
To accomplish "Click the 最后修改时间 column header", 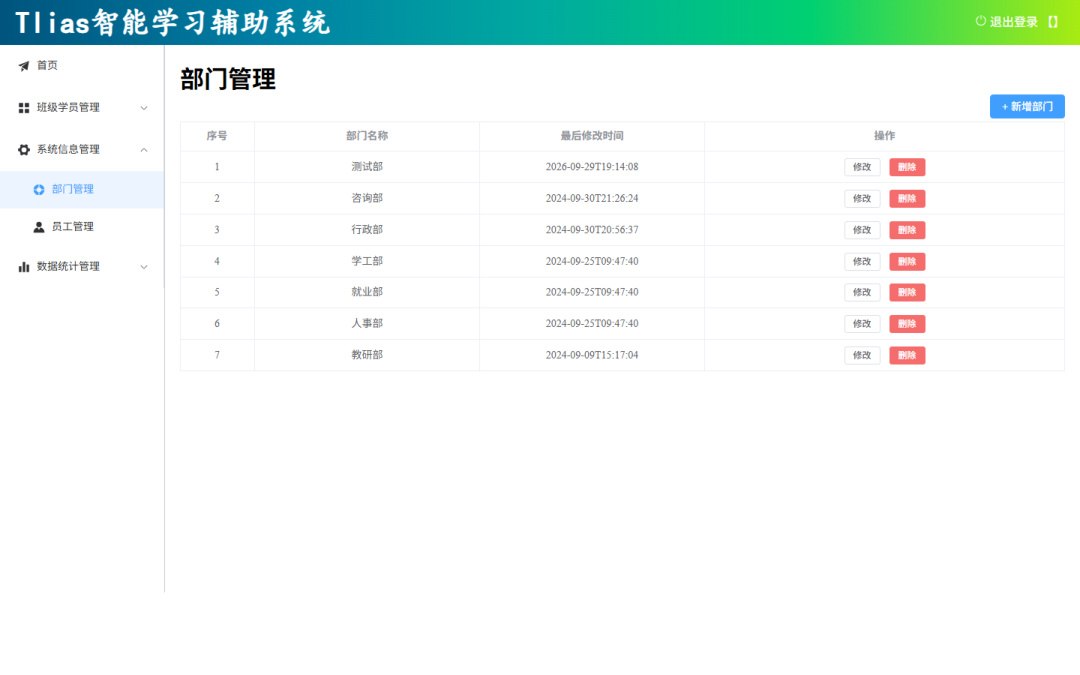I will click(x=592, y=136).
